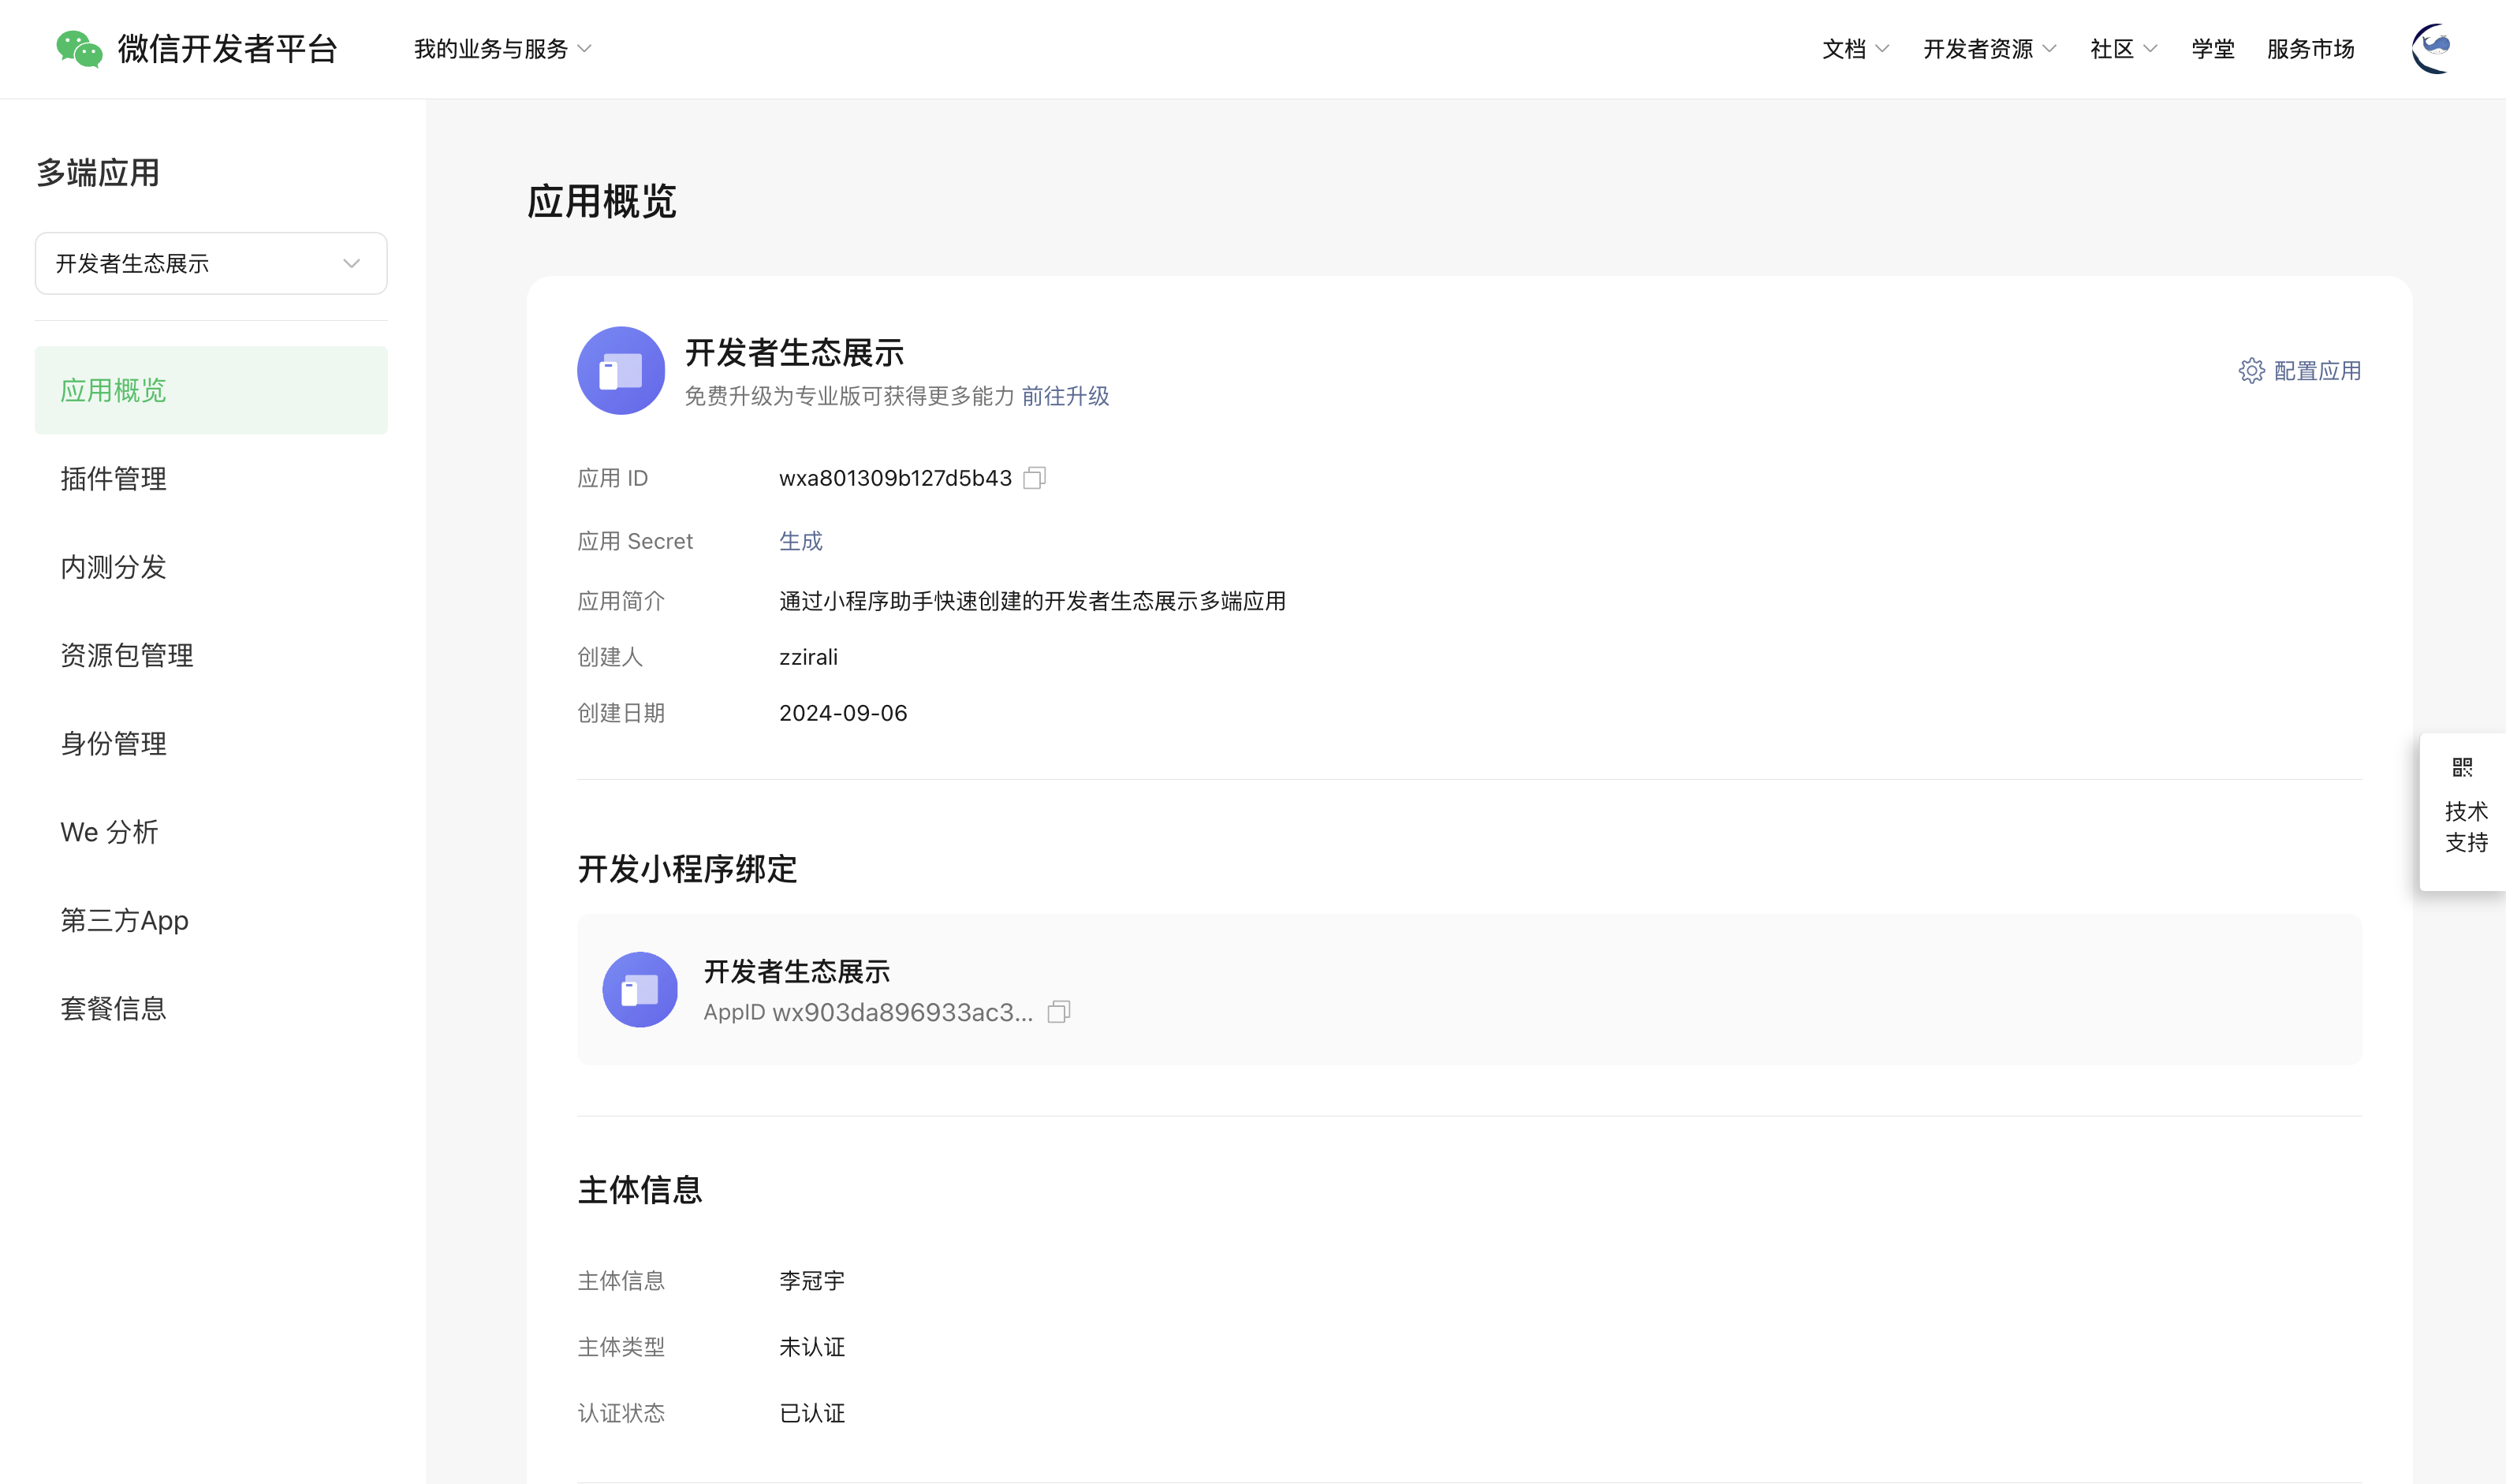Click the 多端应用 sidebar heading
Image resolution: width=2506 pixels, height=1484 pixels.
[x=98, y=173]
